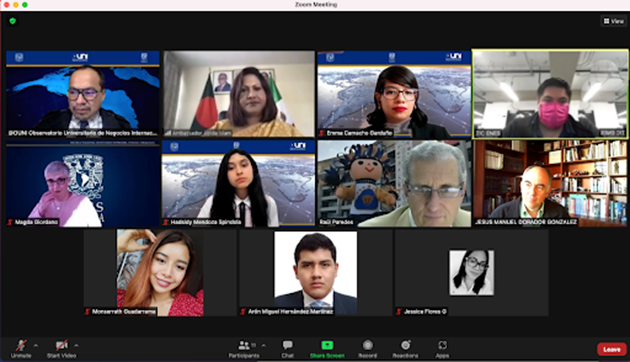This screenshot has width=630, height=362.
Task: Open the Chat icon
Action: coord(287,345)
